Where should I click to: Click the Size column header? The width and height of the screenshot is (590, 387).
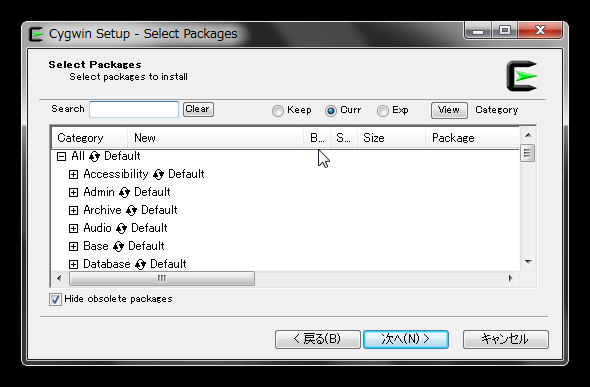click(x=391, y=138)
